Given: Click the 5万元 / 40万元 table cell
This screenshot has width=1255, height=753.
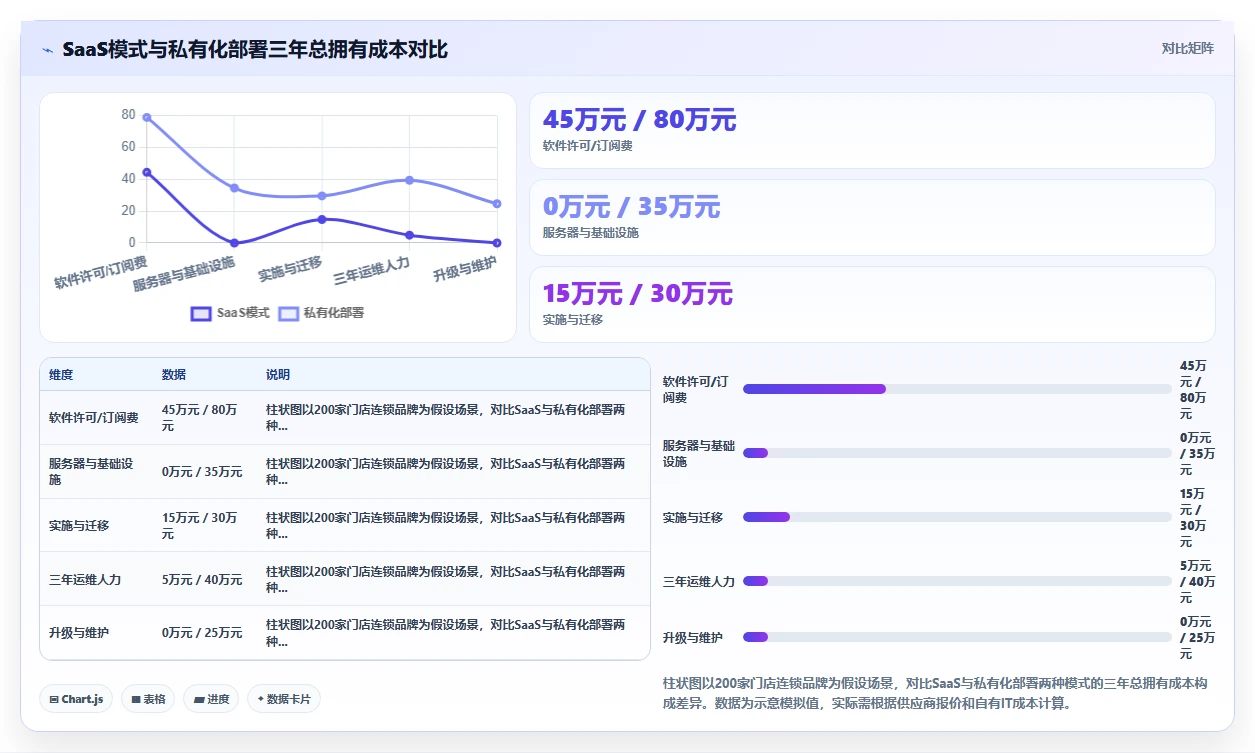Looking at the screenshot, I should point(202,580).
